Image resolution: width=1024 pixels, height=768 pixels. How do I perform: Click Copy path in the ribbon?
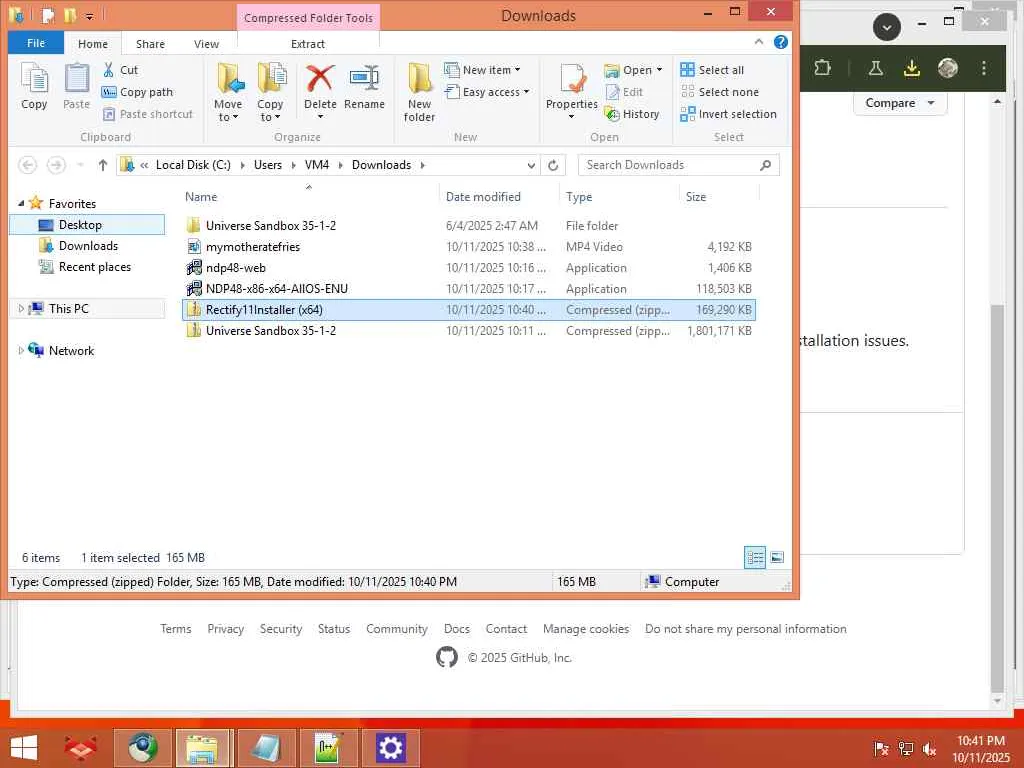138,92
